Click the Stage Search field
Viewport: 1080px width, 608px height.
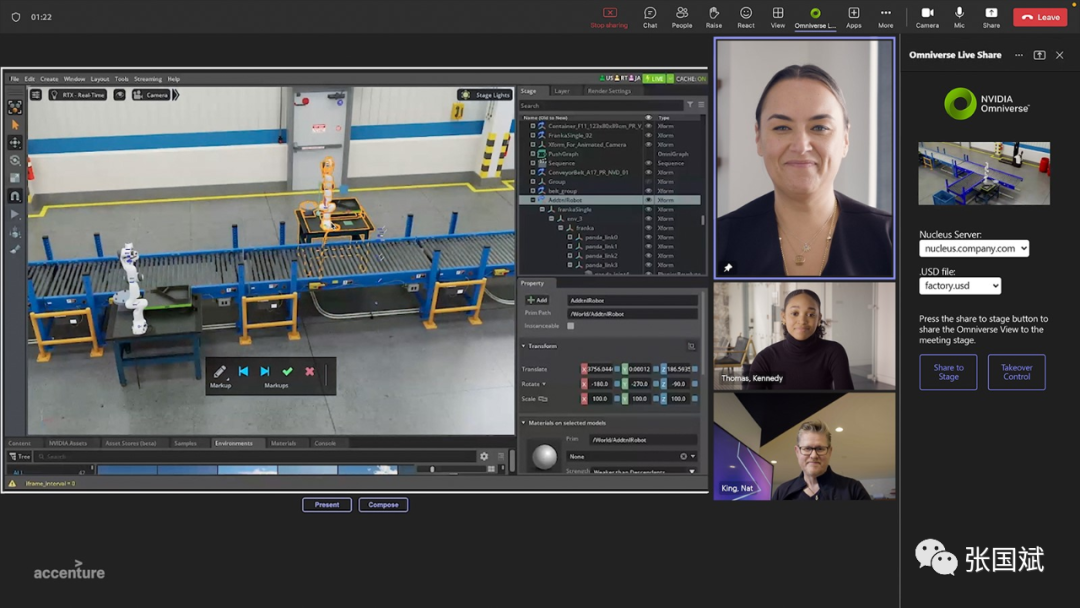[601, 105]
